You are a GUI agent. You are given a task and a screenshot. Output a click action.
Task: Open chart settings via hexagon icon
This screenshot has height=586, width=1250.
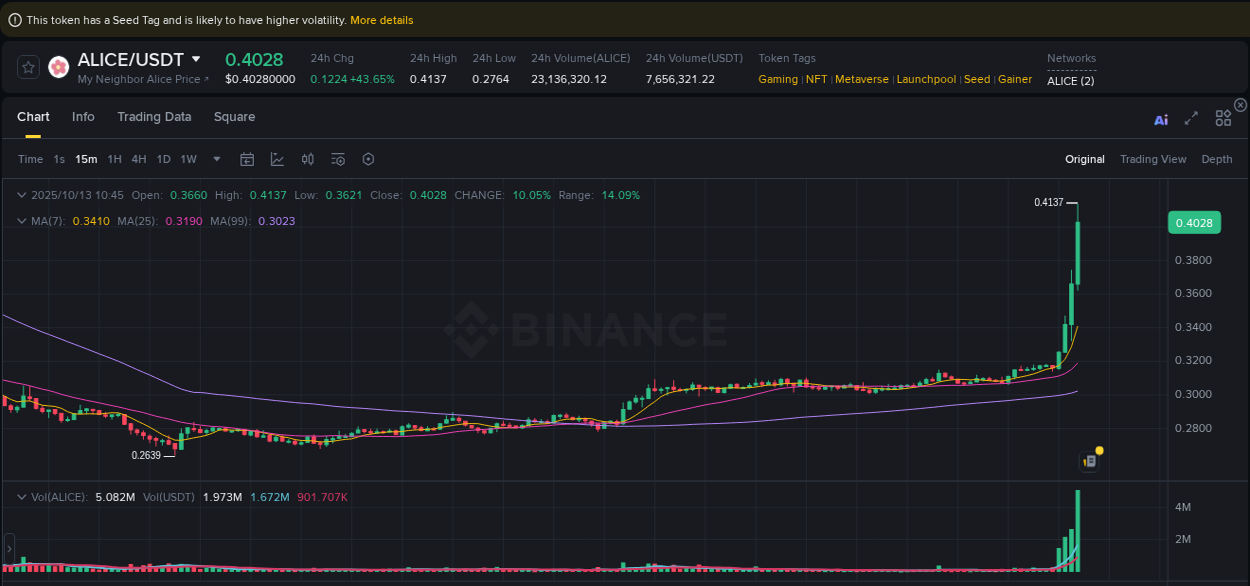368,159
